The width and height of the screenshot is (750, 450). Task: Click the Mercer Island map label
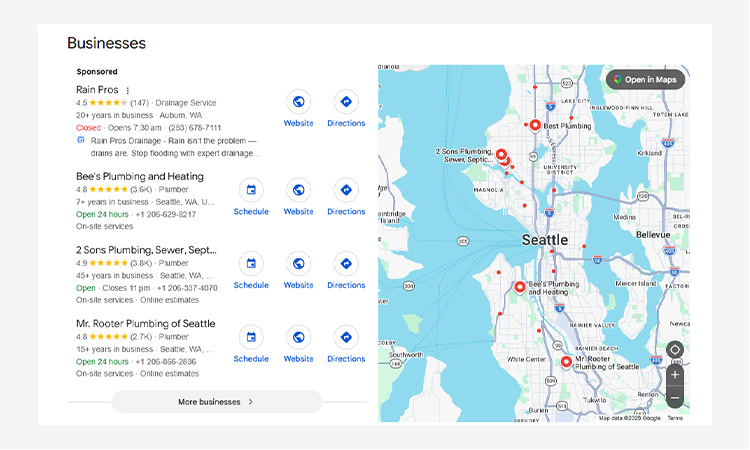[x=636, y=284]
